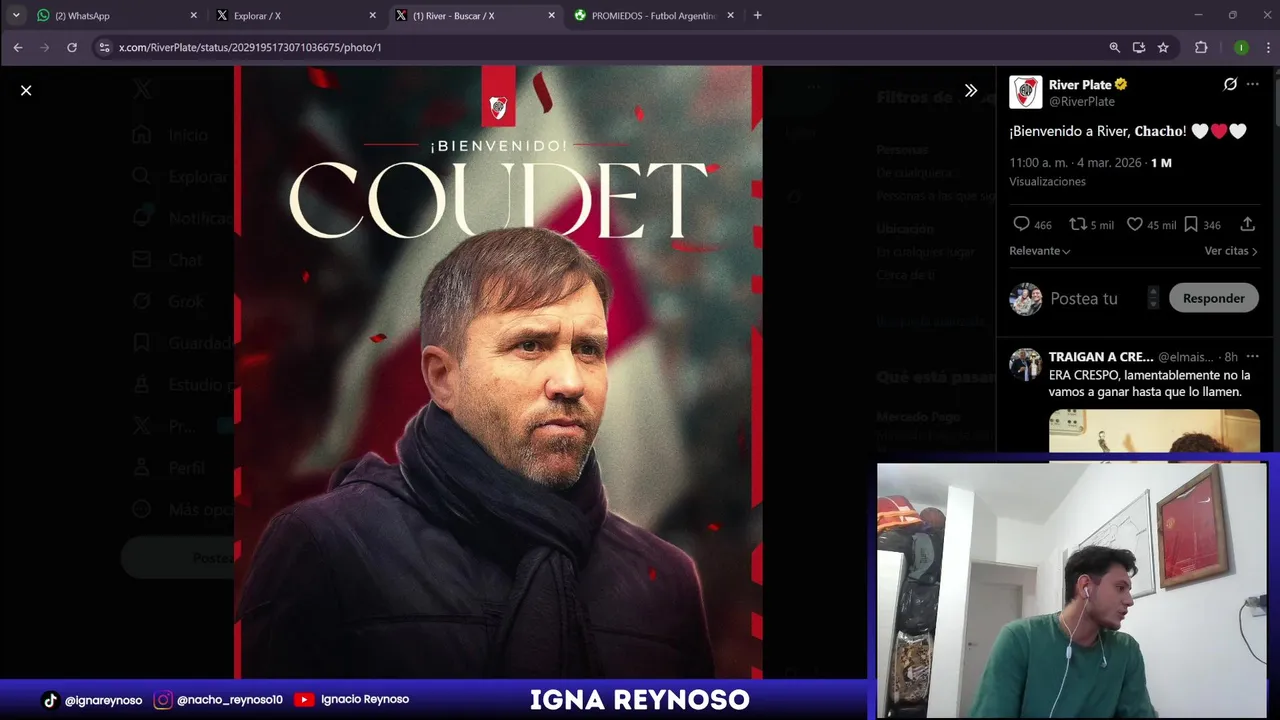
Task: Open a new browser tab
Action: tap(757, 15)
